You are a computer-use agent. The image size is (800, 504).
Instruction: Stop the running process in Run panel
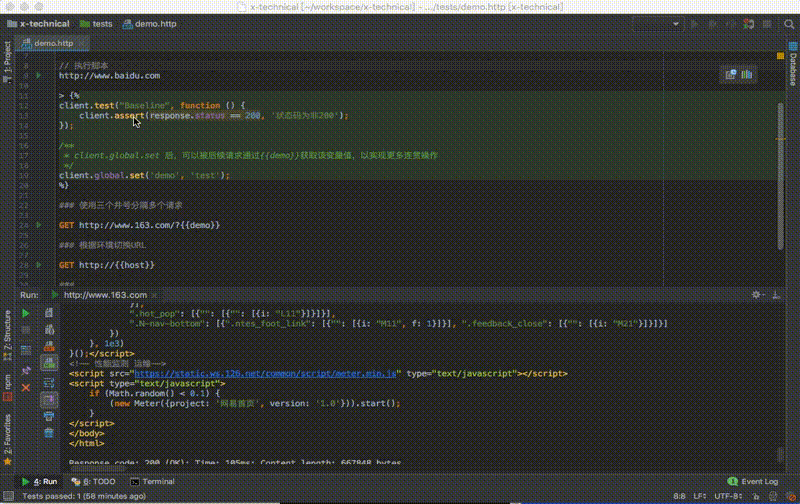[26, 331]
